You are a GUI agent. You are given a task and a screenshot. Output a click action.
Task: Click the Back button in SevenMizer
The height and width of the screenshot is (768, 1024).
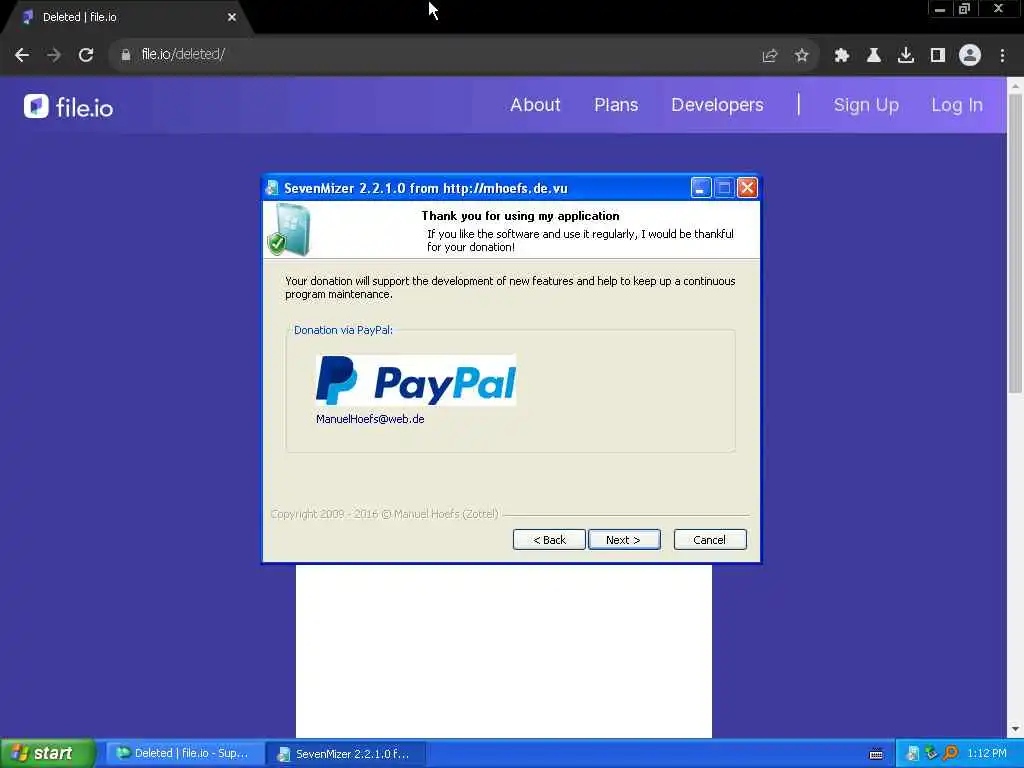[549, 539]
